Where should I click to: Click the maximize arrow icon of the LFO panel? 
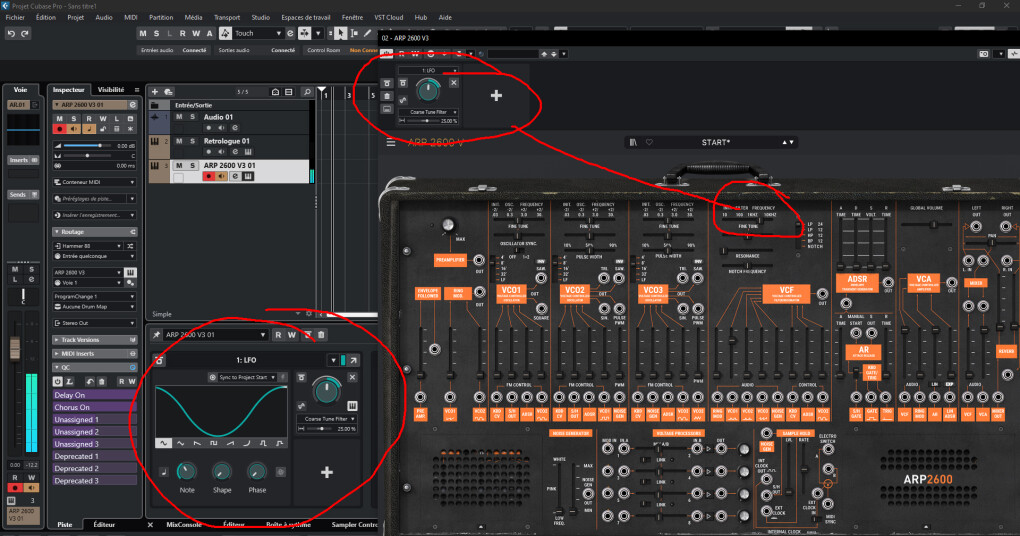tap(353, 360)
